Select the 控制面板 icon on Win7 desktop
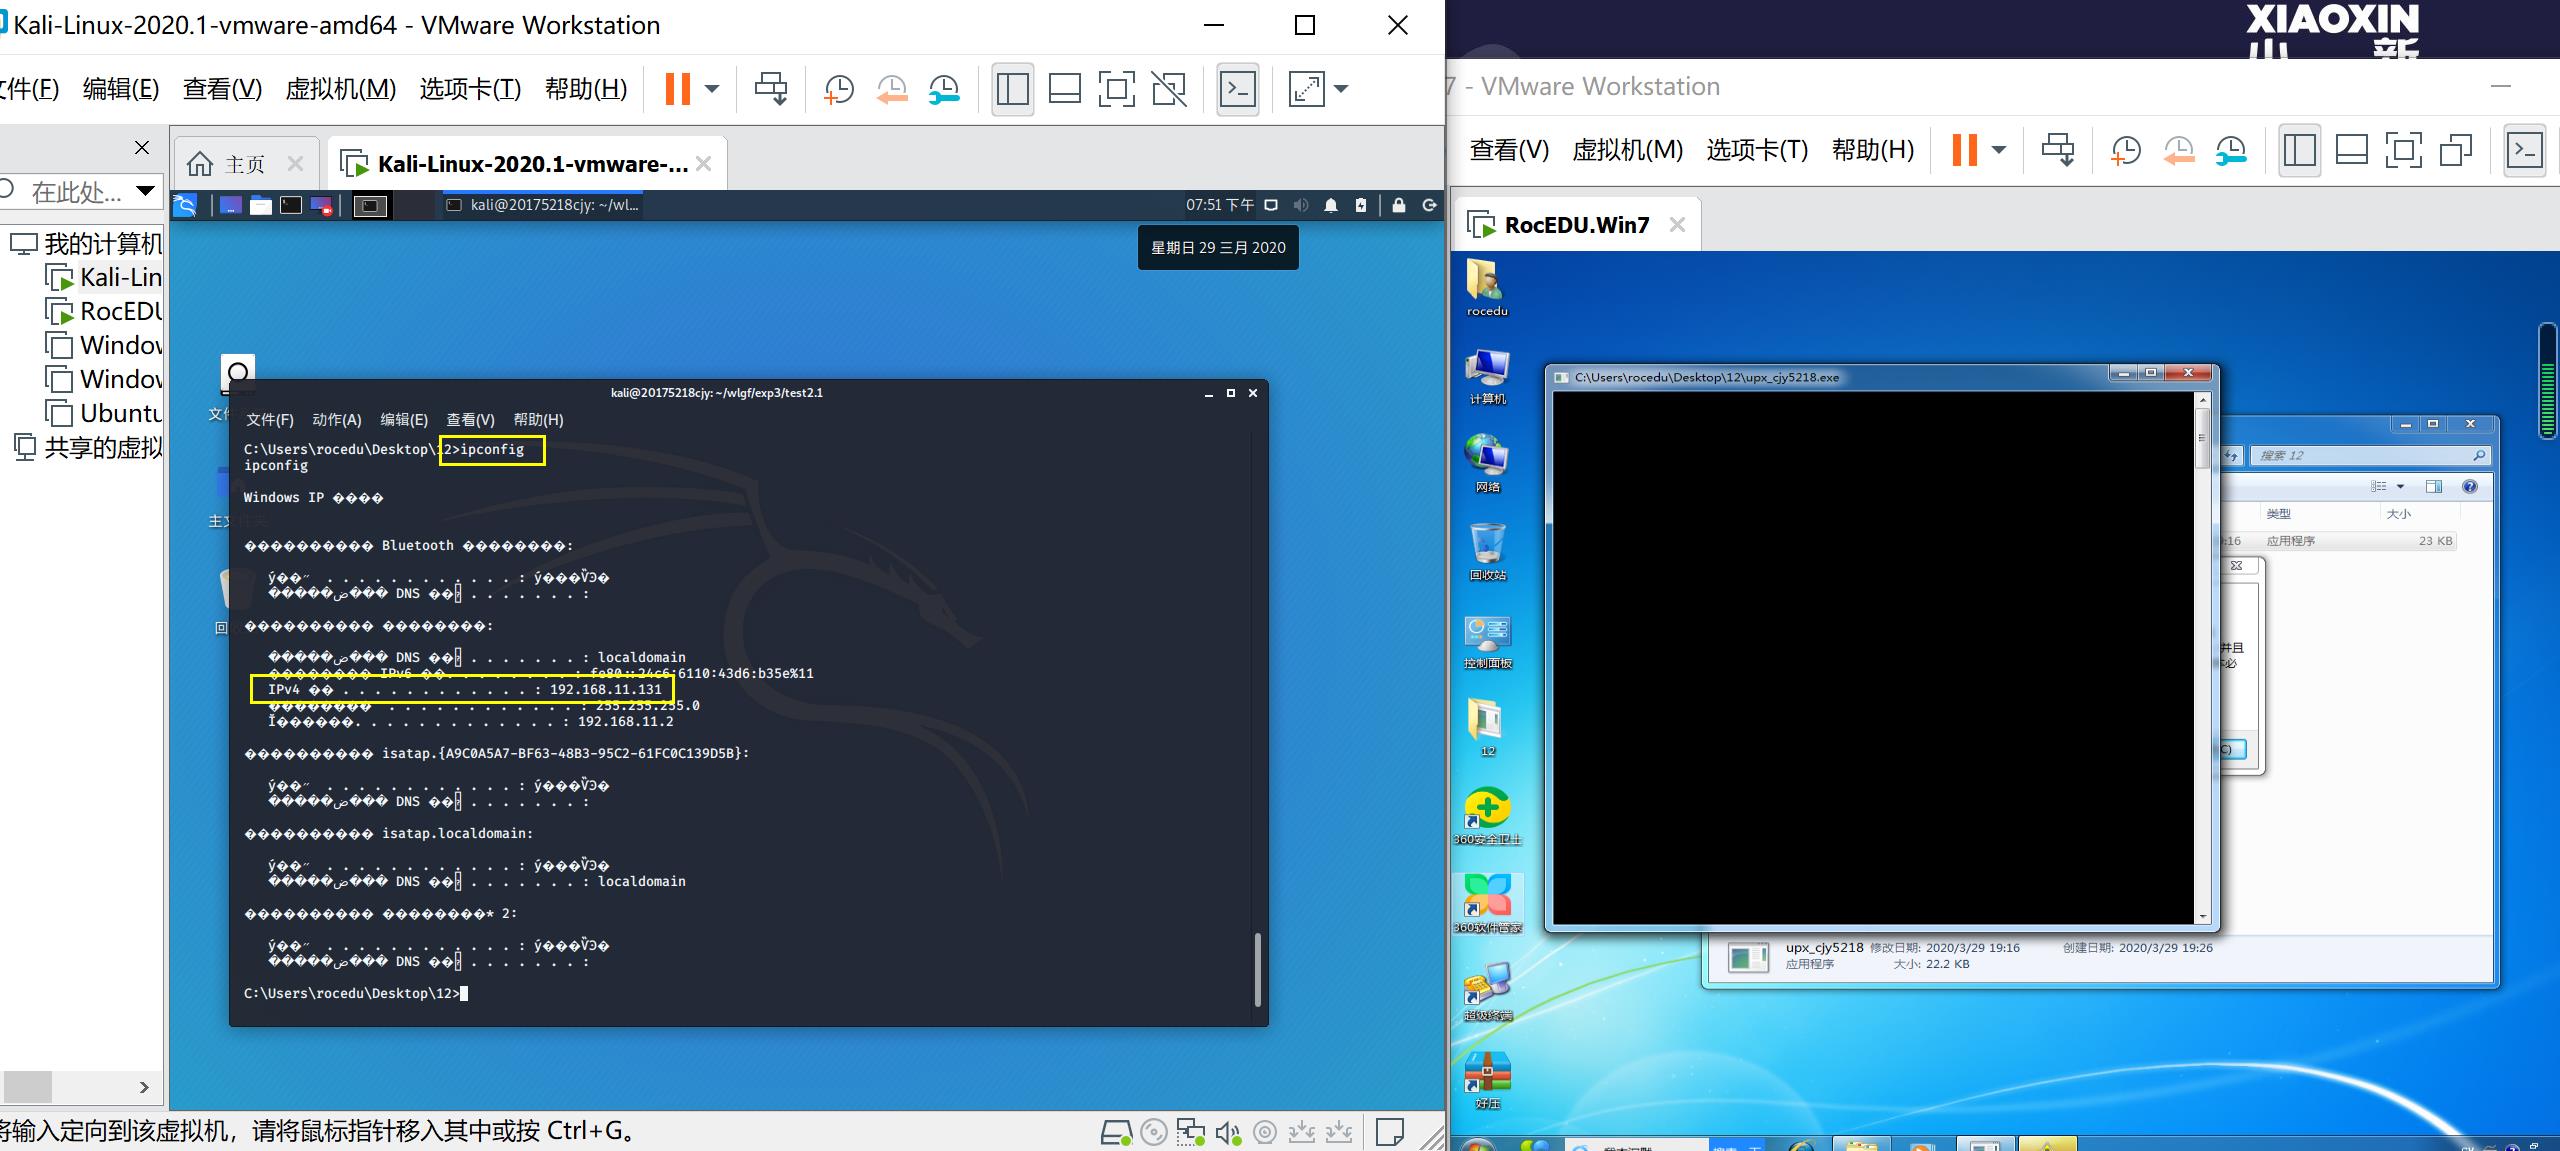The height and width of the screenshot is (1151, 2560). pos(1488,642)
